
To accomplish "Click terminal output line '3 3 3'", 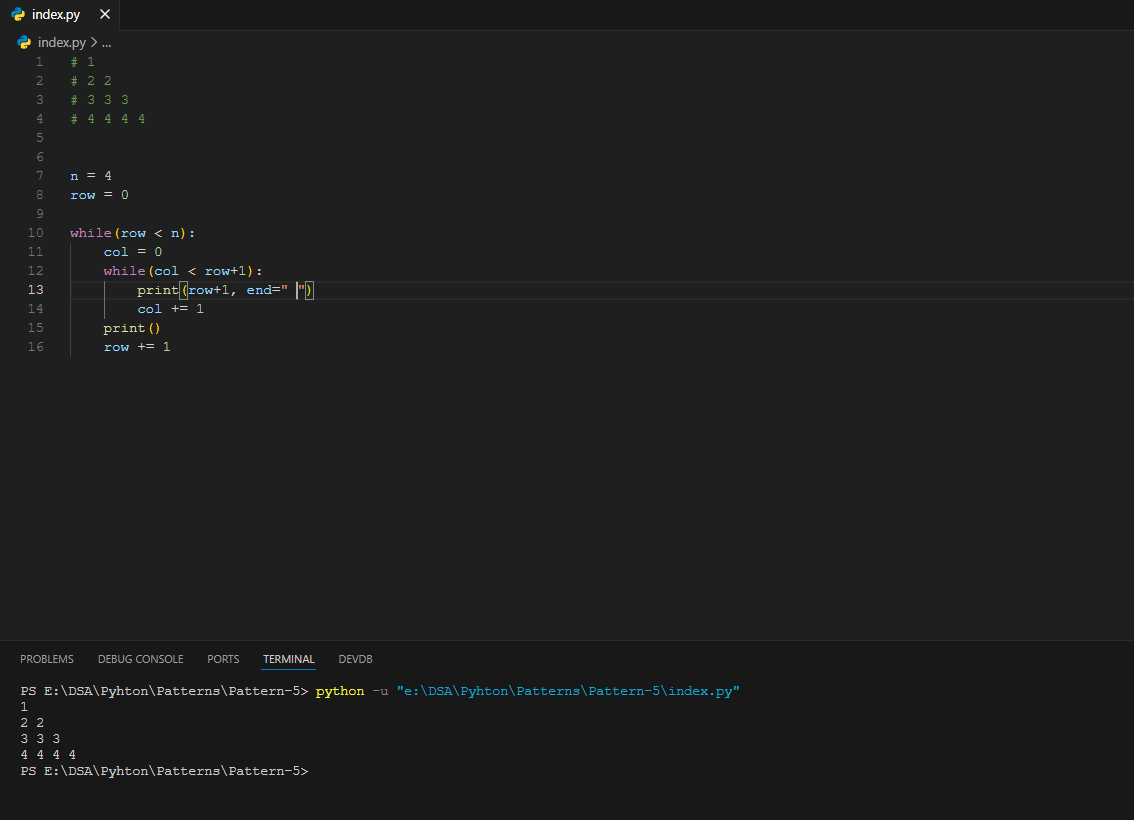I will coord(40,739).
